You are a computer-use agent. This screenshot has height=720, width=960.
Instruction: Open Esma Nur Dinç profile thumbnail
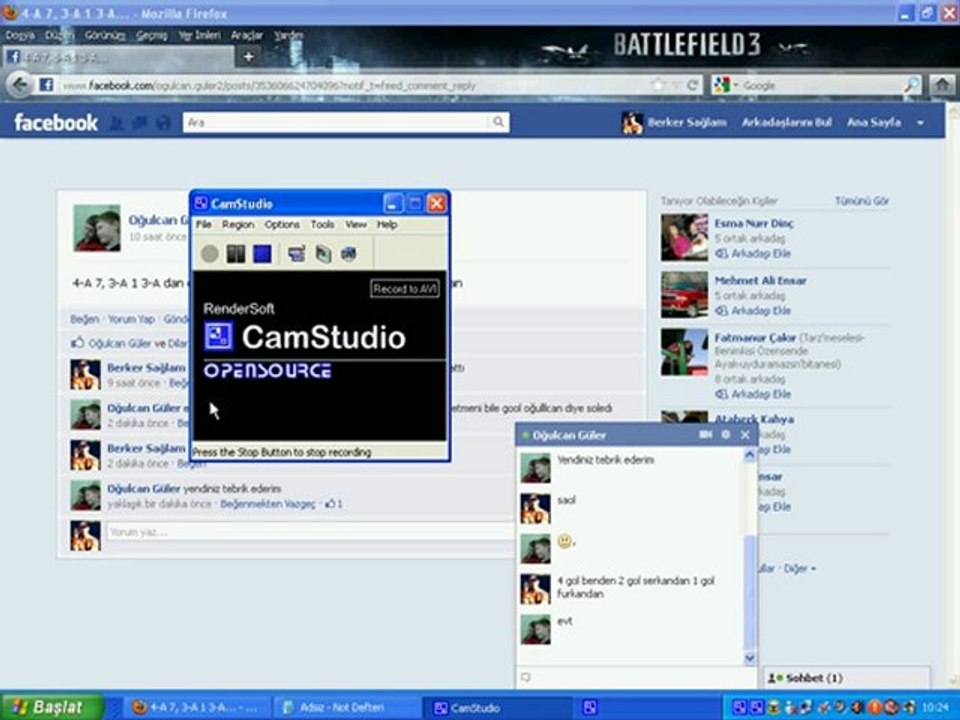684,238
